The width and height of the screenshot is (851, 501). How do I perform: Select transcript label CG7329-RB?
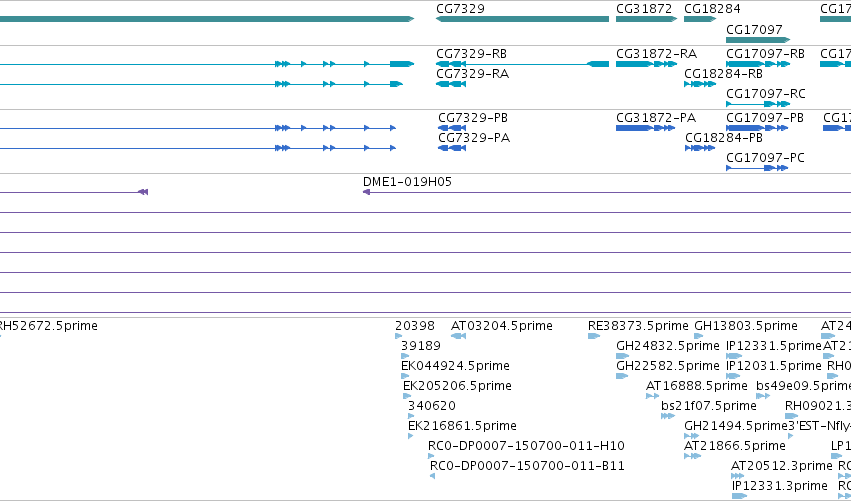tap(471, 54)
